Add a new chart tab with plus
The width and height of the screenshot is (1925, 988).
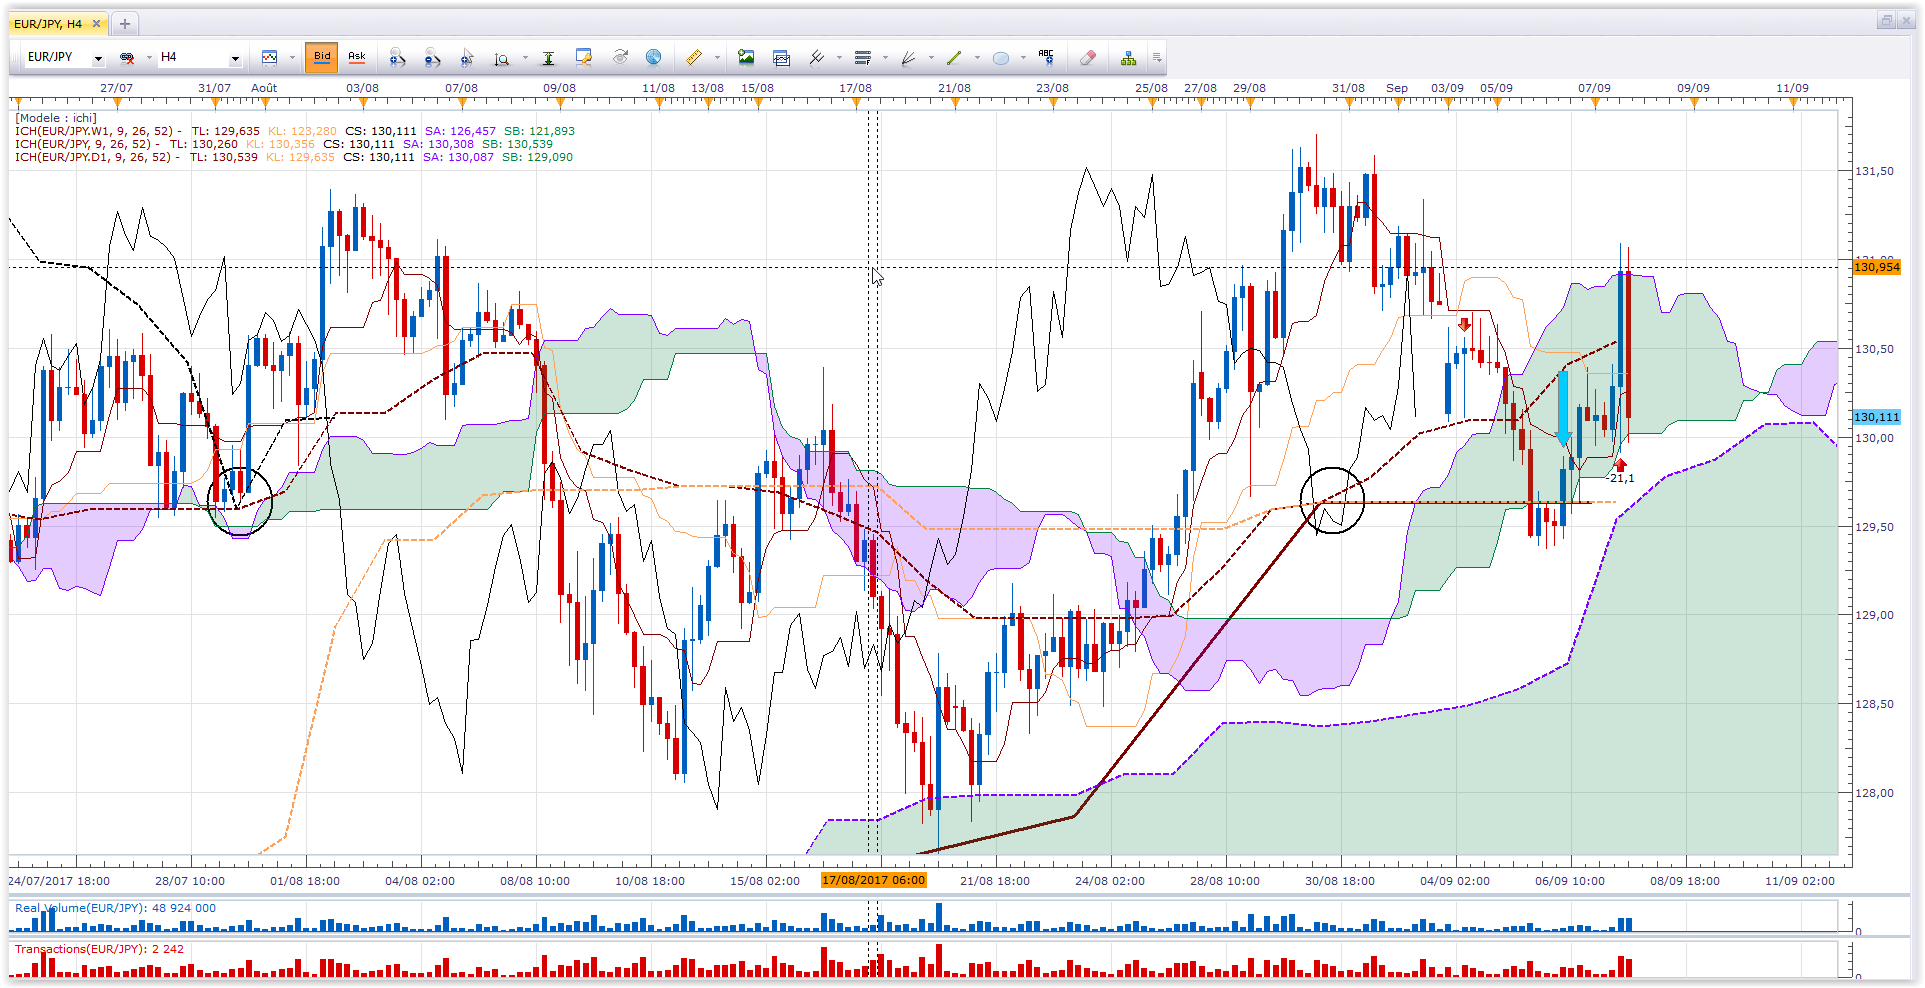pos(125,24)
